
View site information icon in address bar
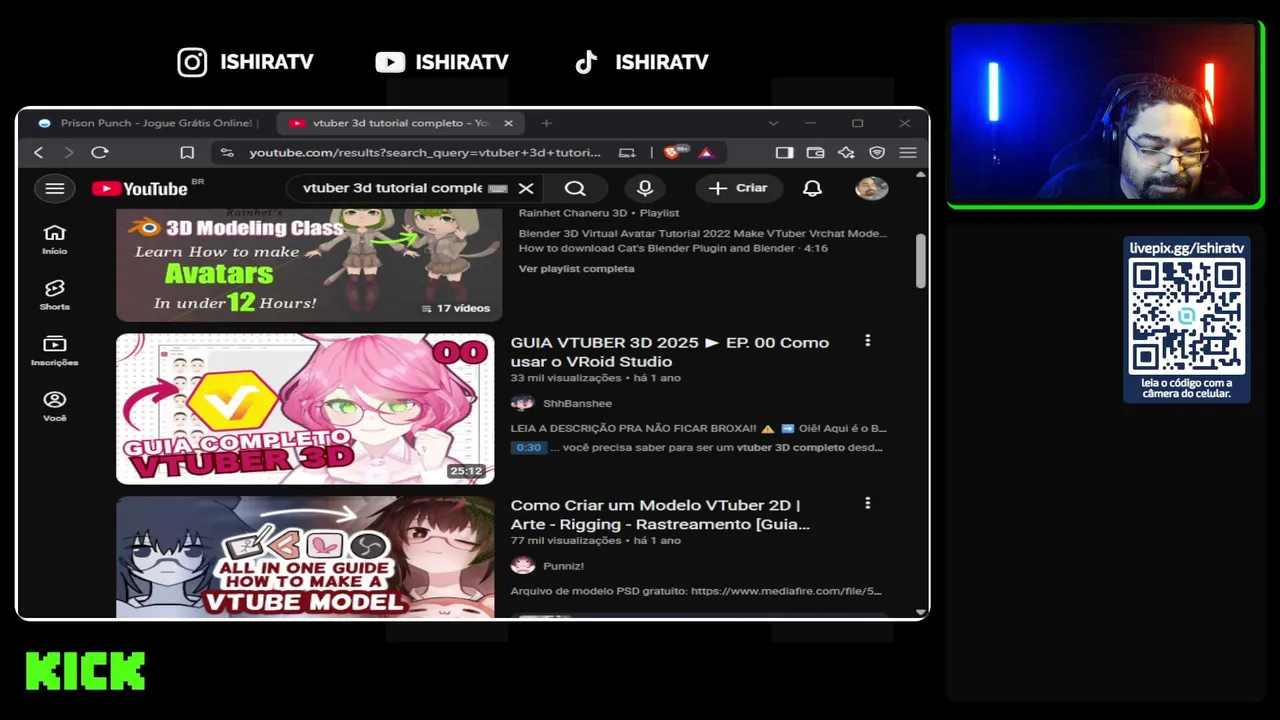pyautogui.click(x=227, y=152)
